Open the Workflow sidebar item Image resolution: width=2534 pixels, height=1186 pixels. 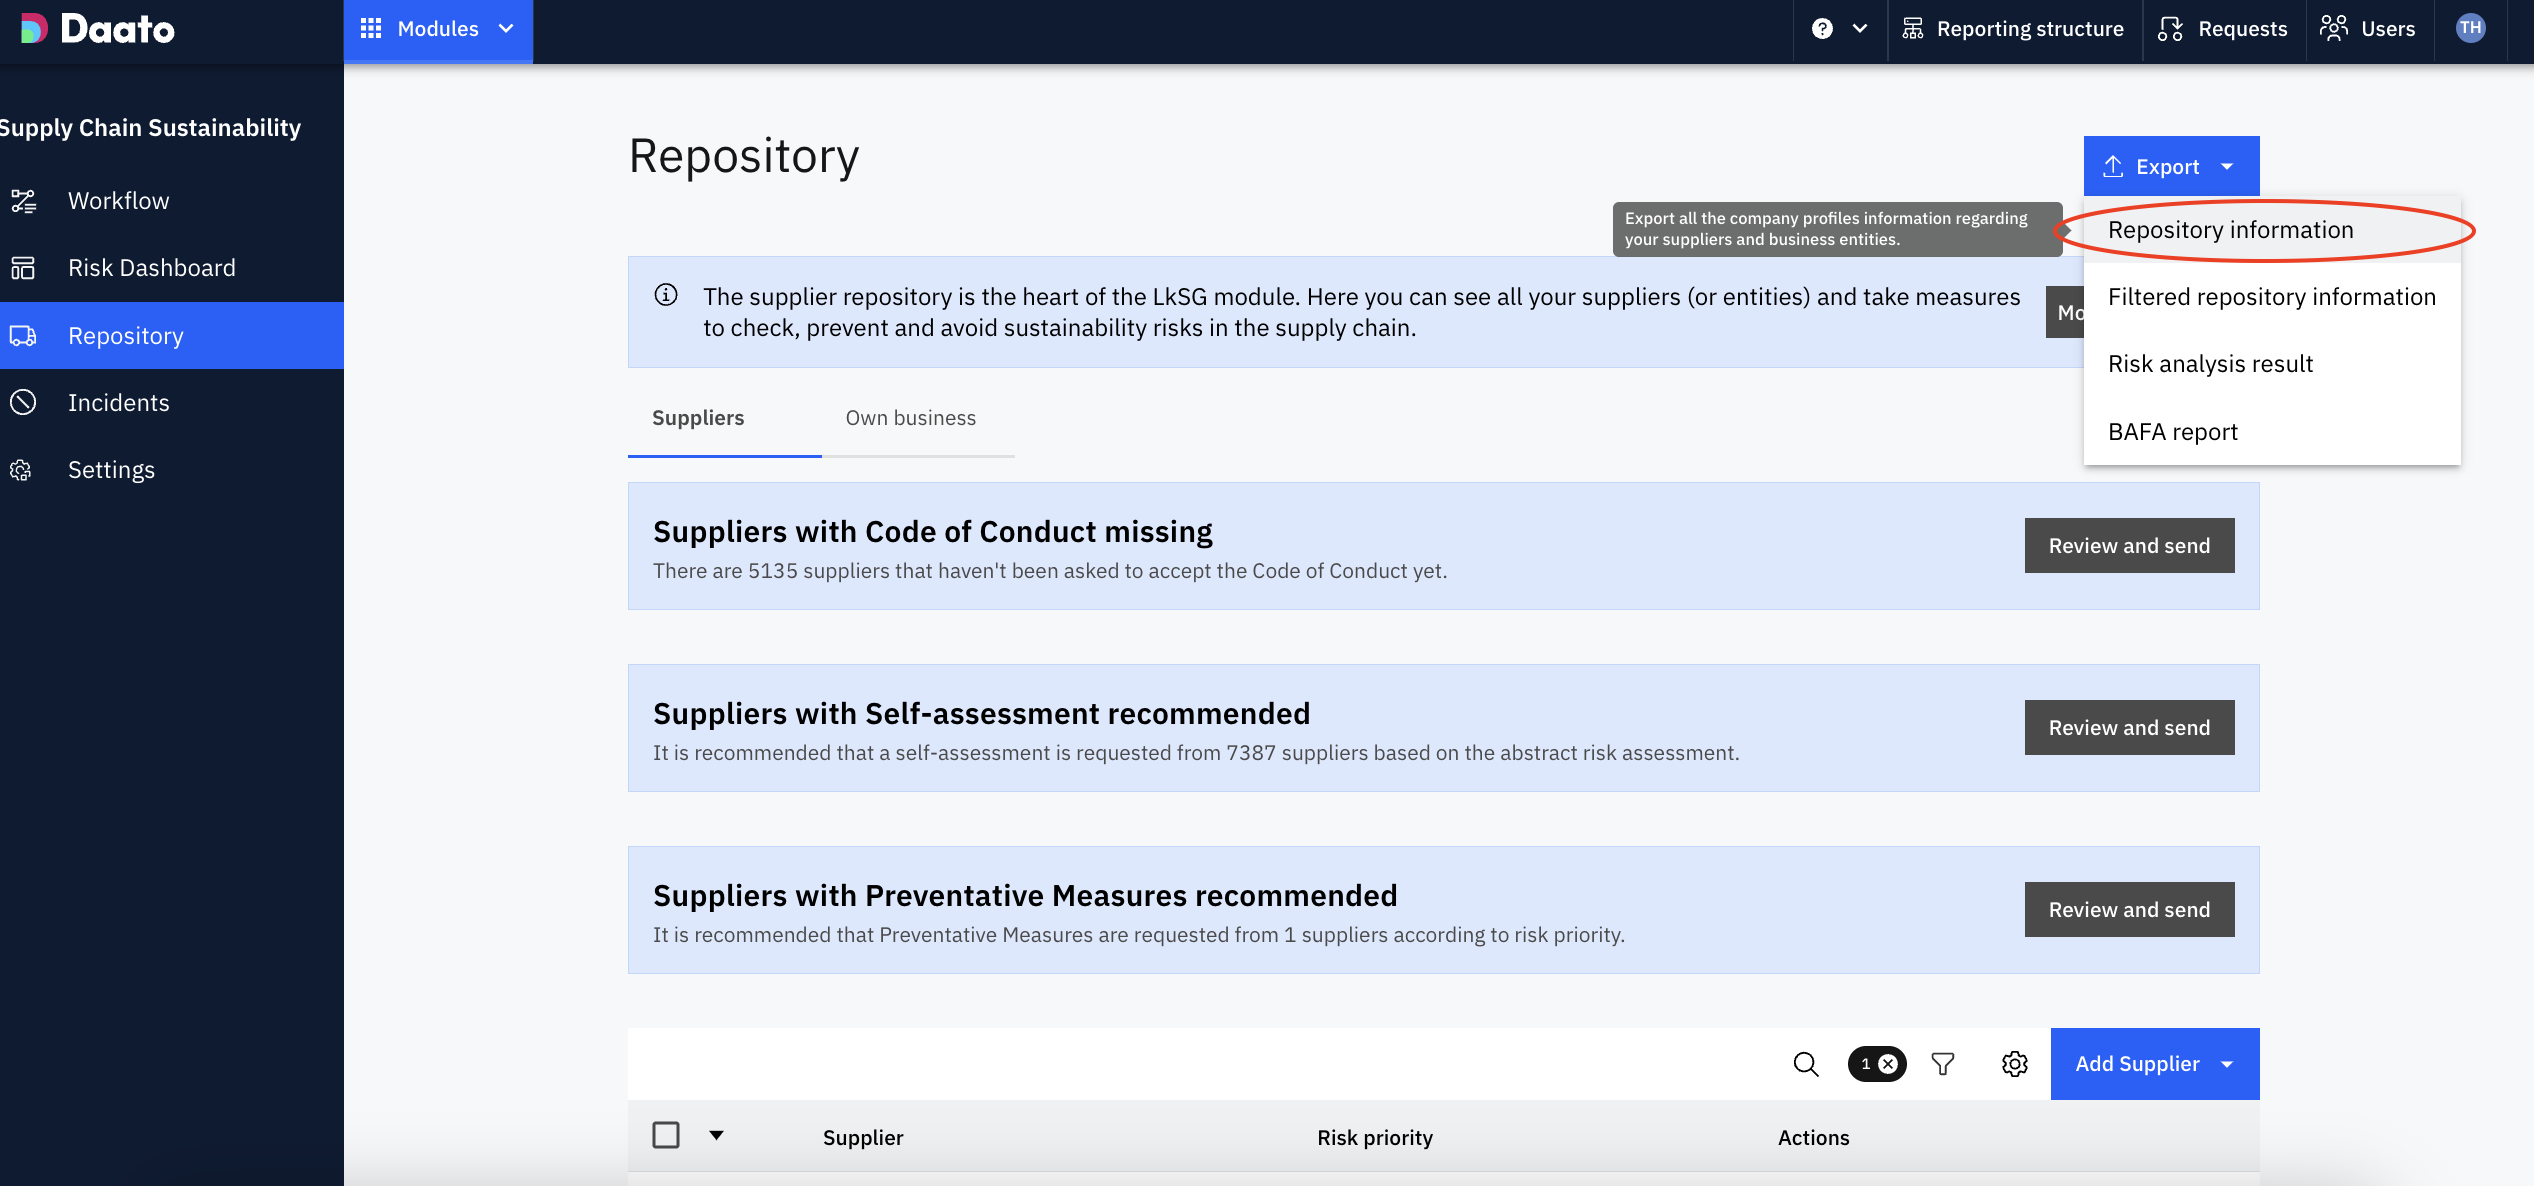point(118,201)
